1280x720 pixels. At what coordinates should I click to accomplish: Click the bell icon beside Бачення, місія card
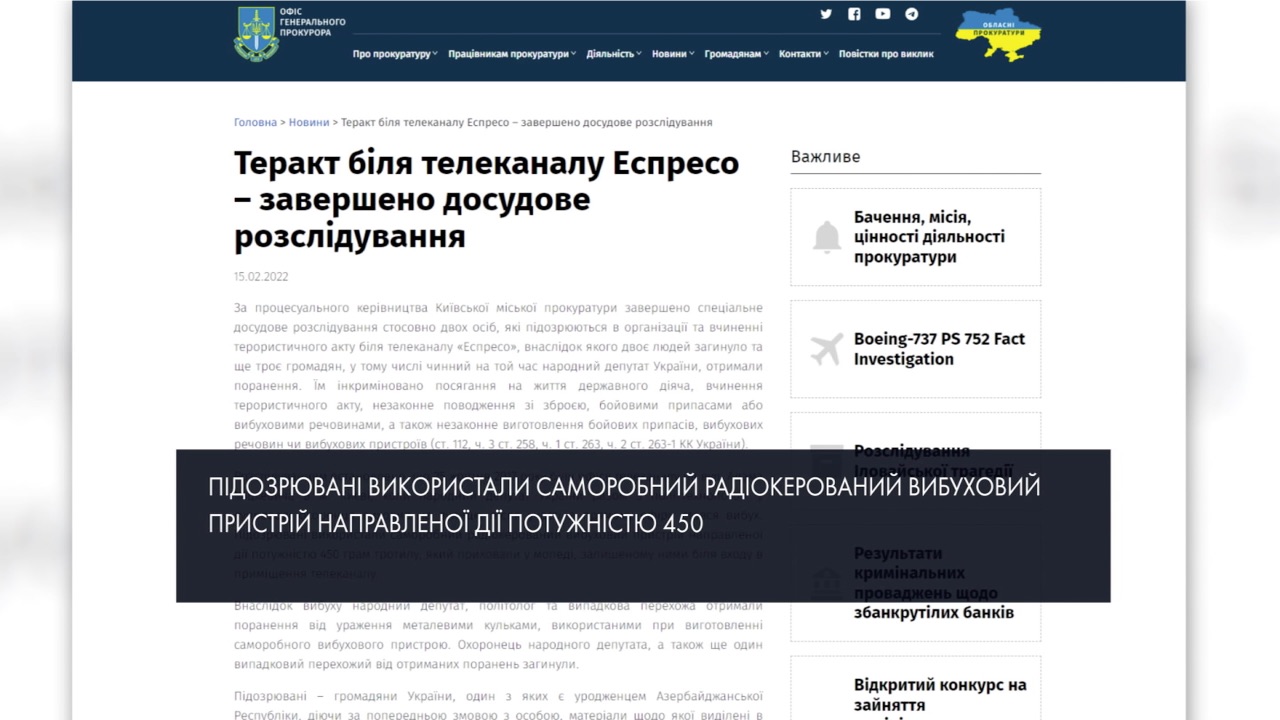[827, 237]
